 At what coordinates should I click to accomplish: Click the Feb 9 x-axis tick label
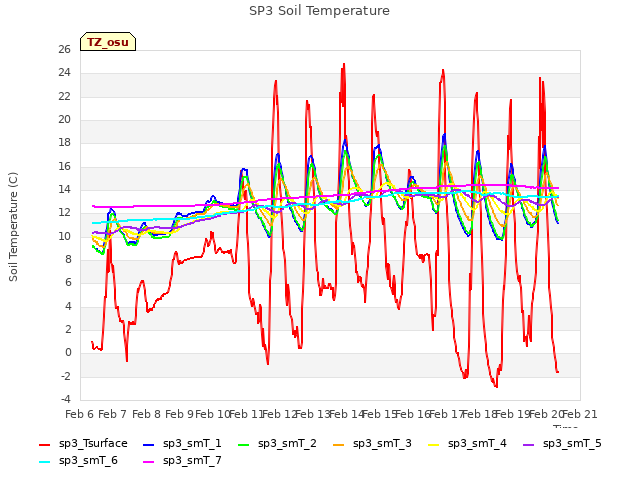tap(180, 414)
